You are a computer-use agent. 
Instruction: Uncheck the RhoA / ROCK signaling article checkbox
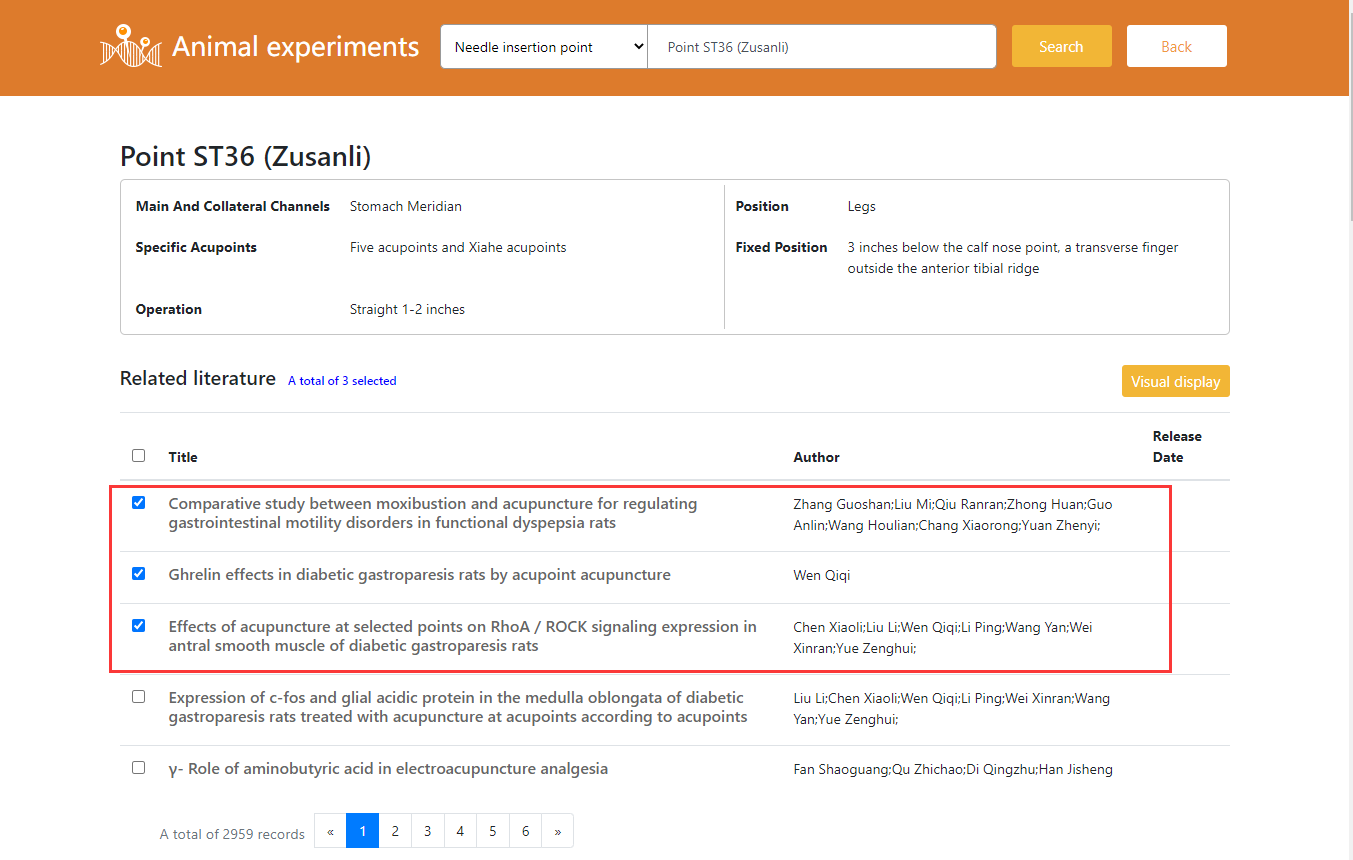coord(138,626)
